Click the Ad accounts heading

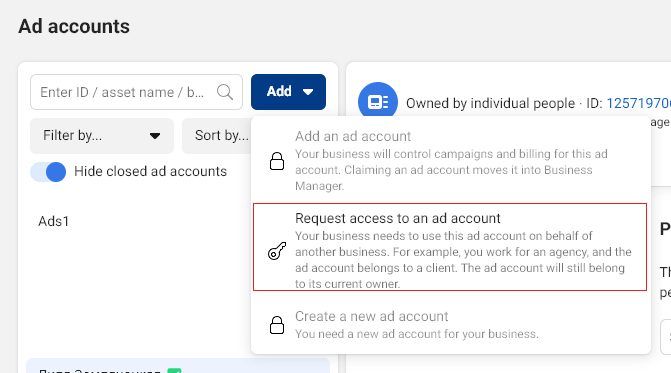pos(74,27)
